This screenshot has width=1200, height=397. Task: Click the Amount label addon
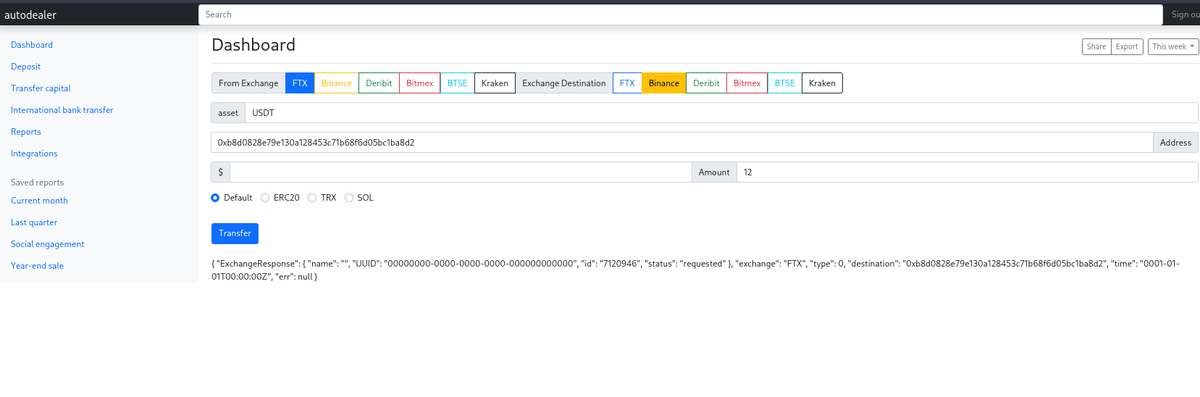714,173
